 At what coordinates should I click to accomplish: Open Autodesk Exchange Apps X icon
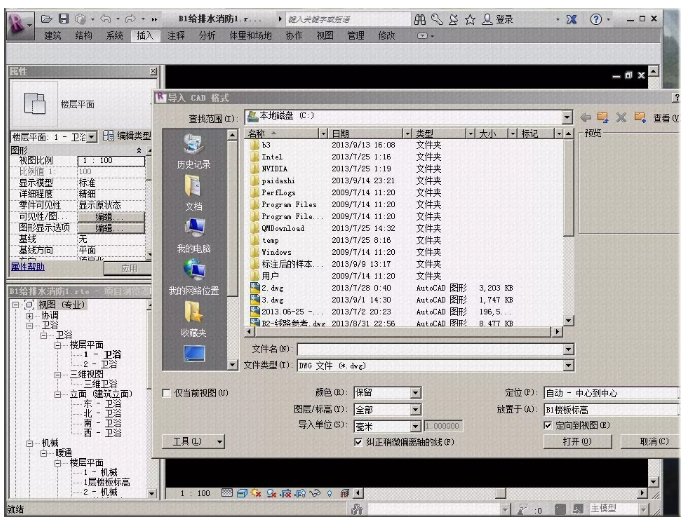(571, 19)
